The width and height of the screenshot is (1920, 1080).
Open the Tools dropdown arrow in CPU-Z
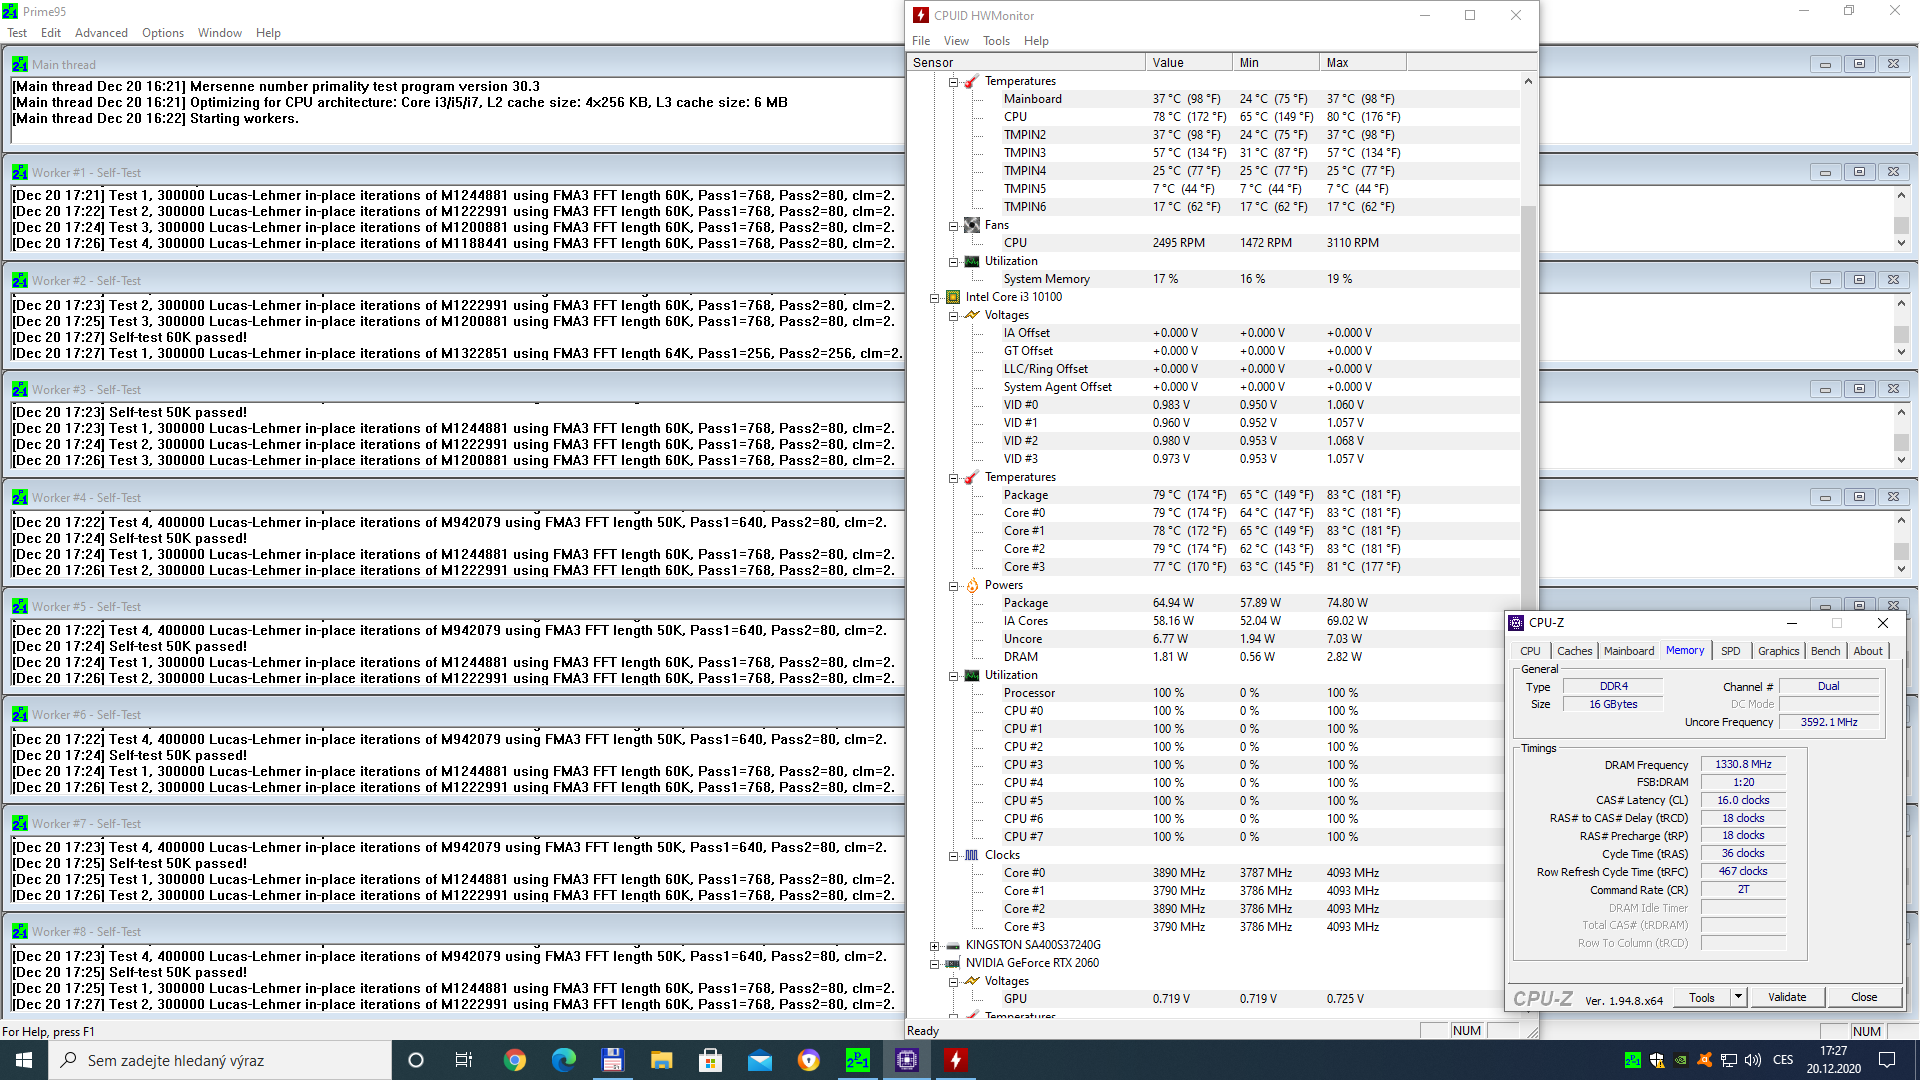1738,997
